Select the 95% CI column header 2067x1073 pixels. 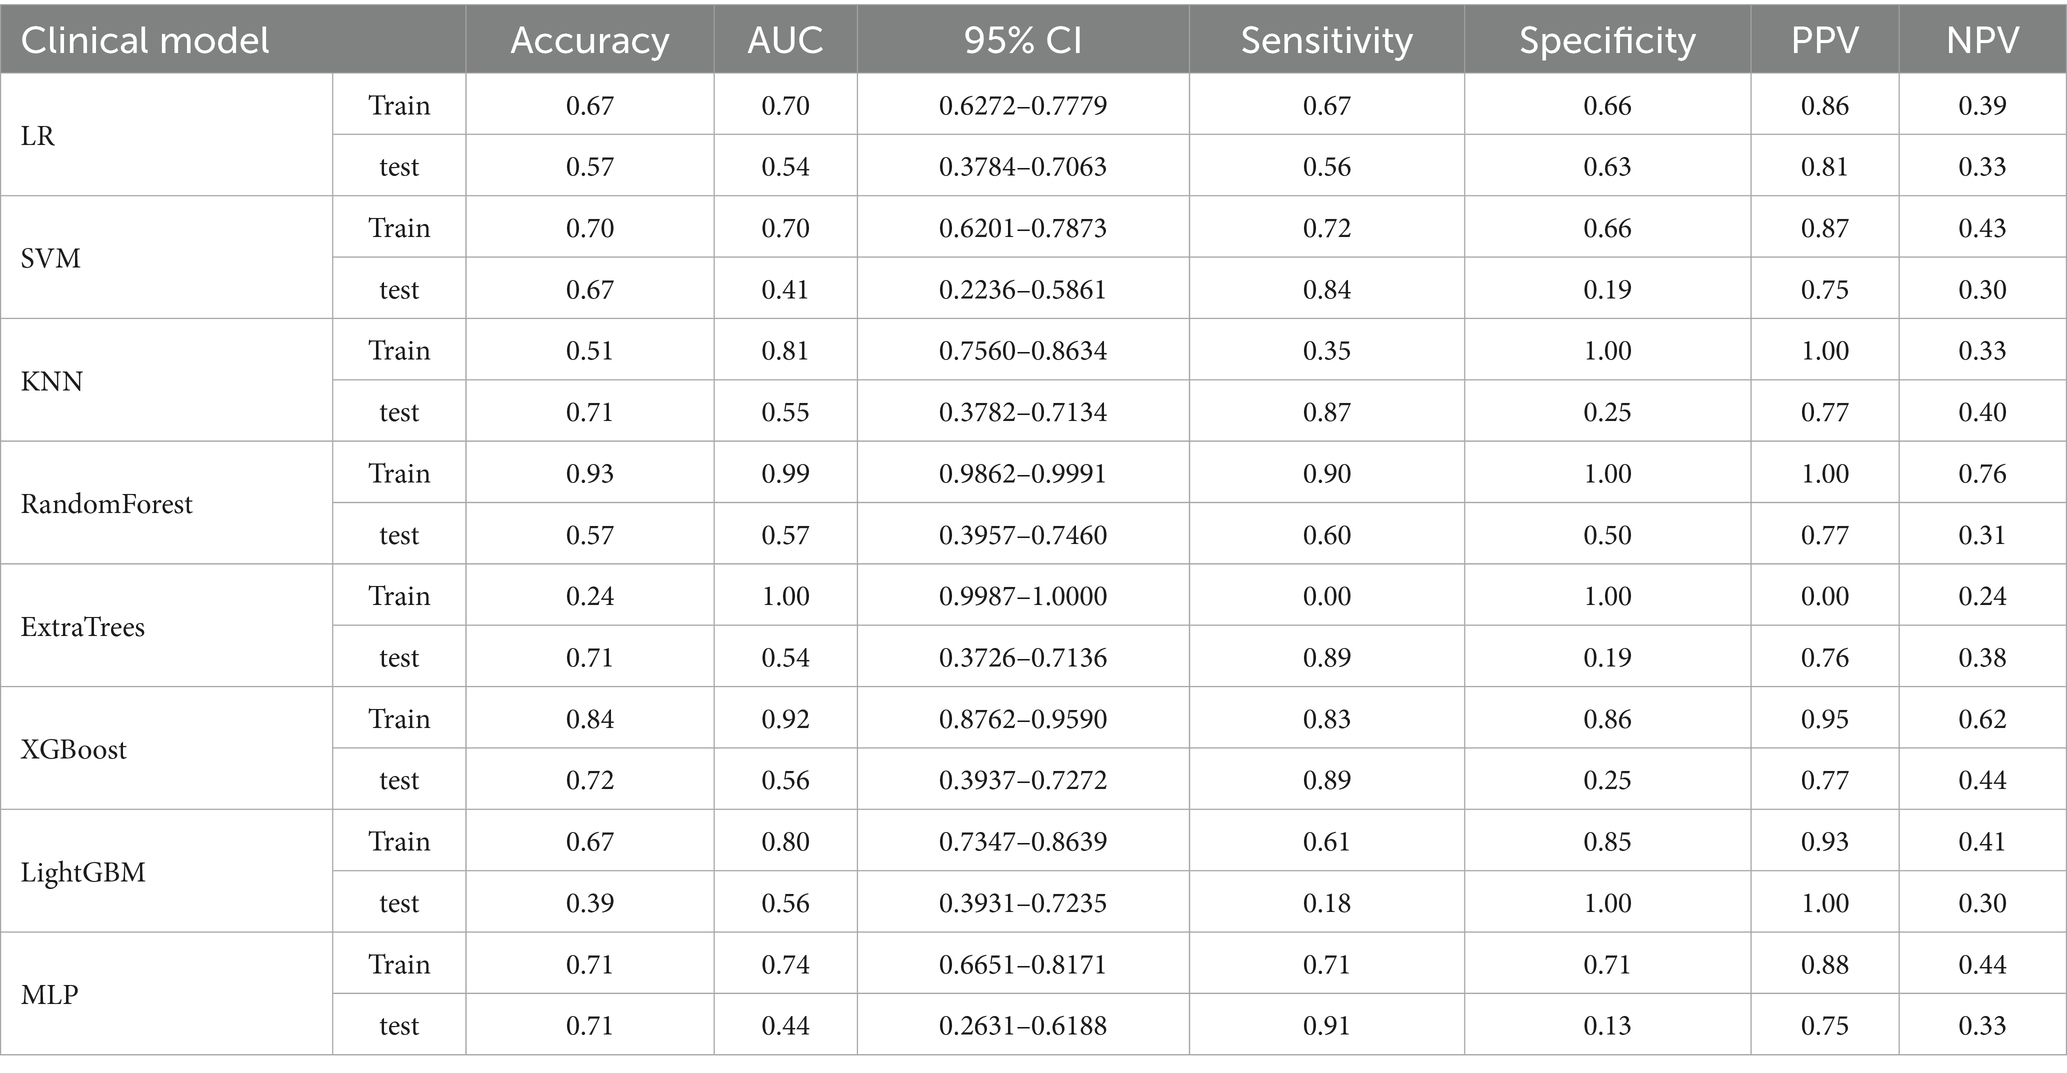[x=1022, y=40]
